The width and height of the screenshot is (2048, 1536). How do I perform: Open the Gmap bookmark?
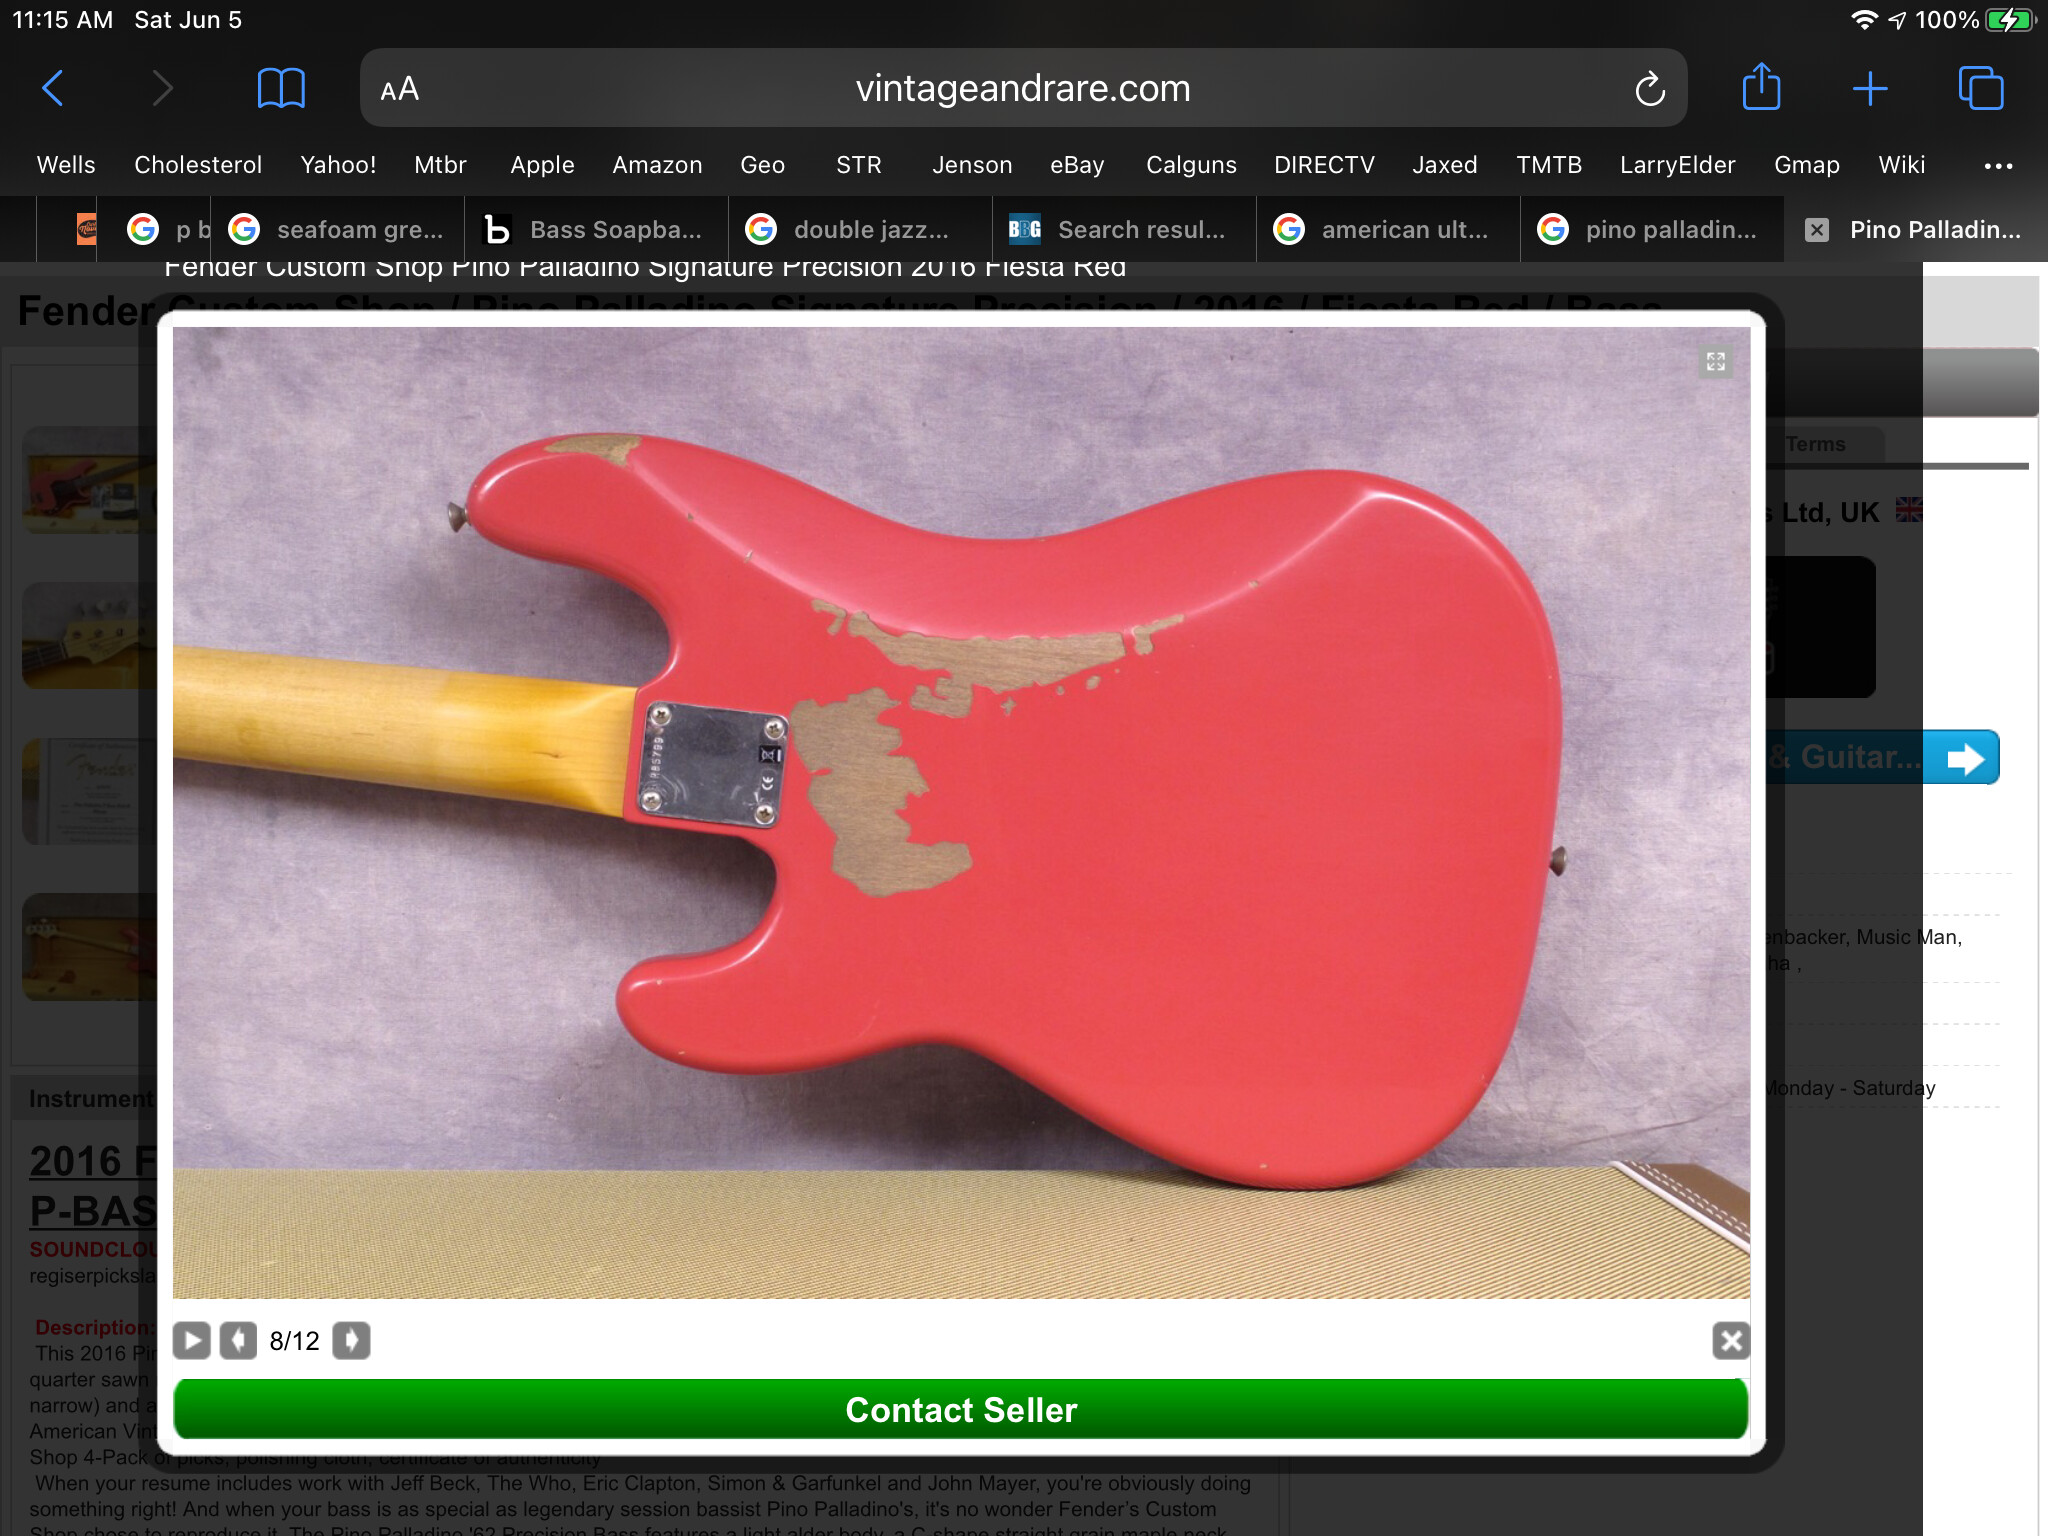click(x=1806, y=165)
